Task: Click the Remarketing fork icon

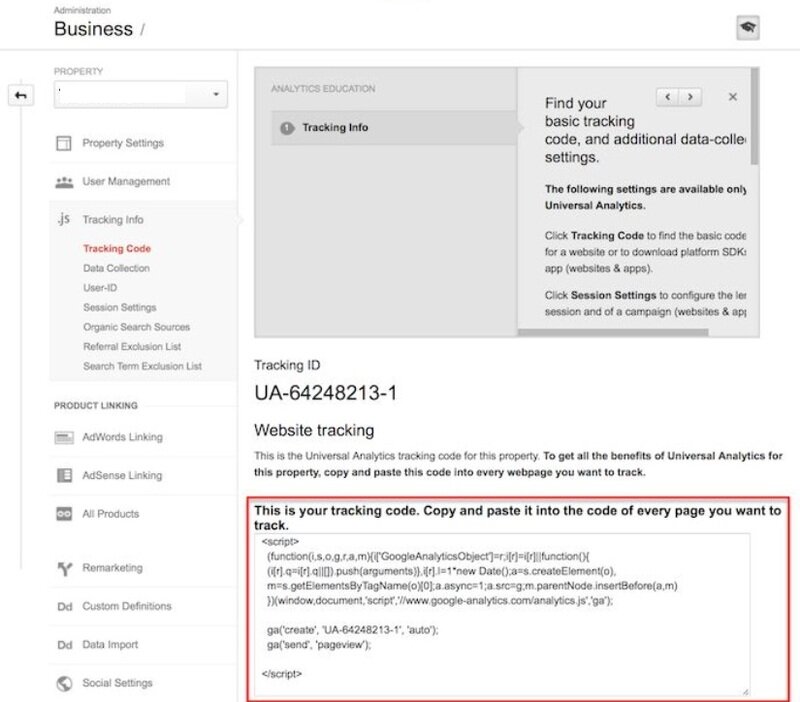Action: [64, 568]
